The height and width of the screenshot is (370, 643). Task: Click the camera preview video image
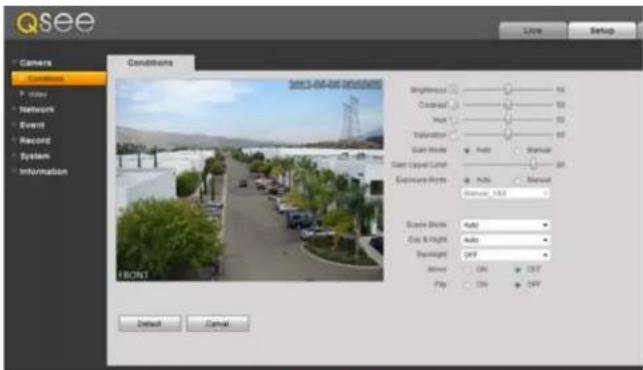point(250,180)
